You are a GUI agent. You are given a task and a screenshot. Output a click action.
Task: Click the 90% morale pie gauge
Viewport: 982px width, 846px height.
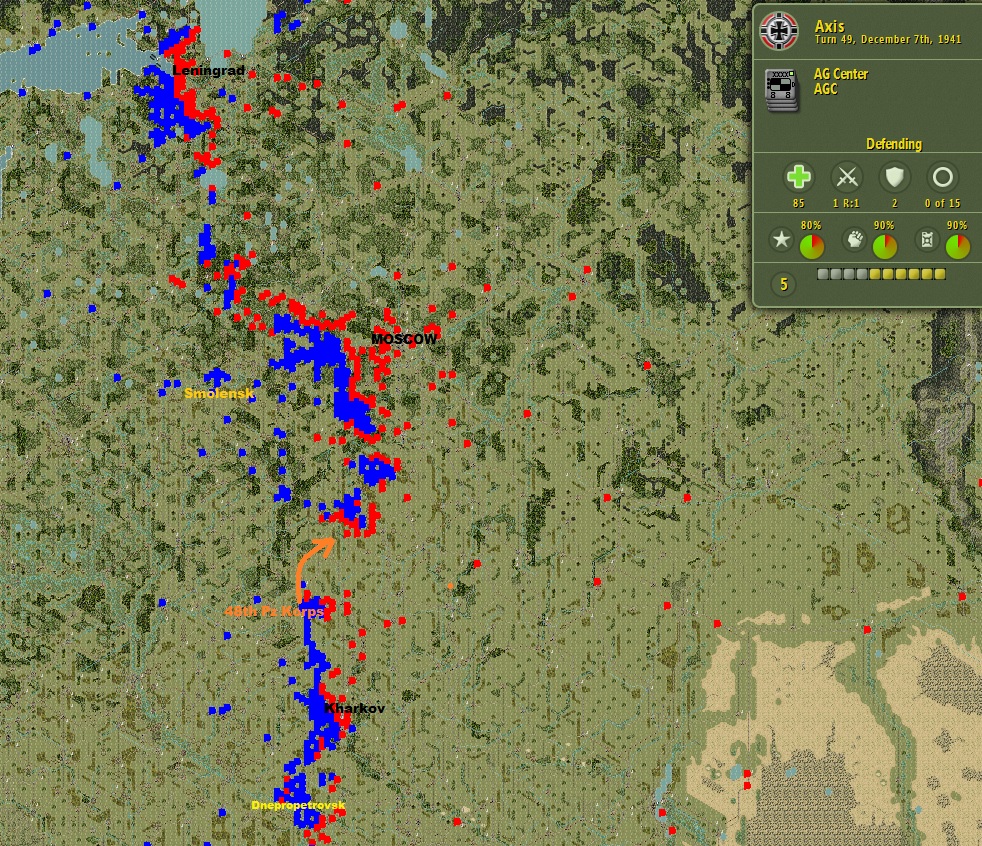tap(884, 247)
